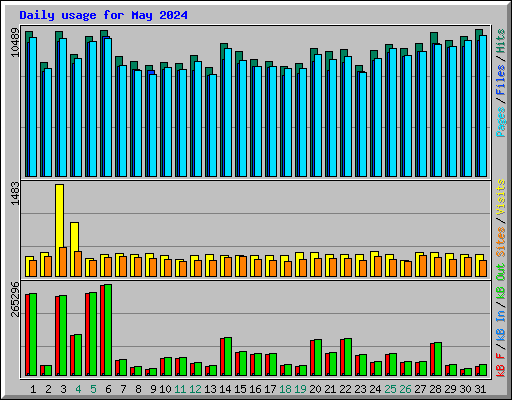Viewport: 512px width, 400px height.
Task: Click the kB In legend label
Action: coord(501,325)
